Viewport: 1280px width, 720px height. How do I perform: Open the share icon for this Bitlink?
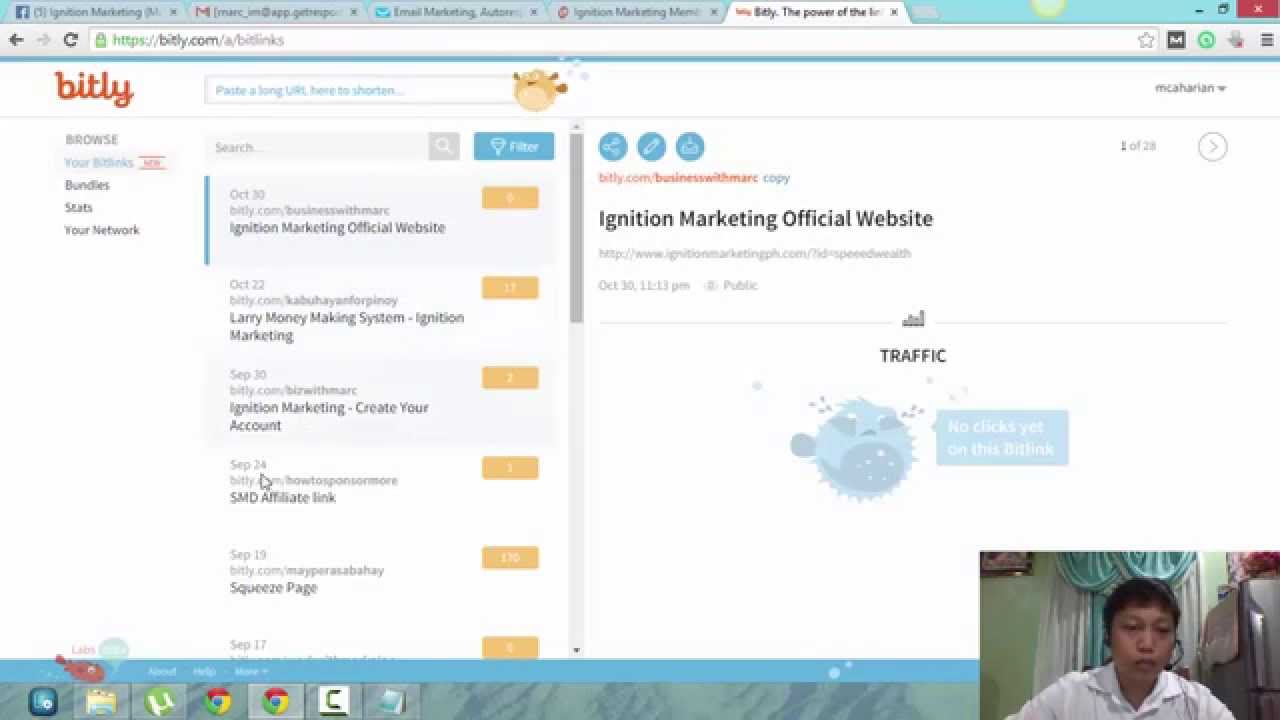coord(613,147)
